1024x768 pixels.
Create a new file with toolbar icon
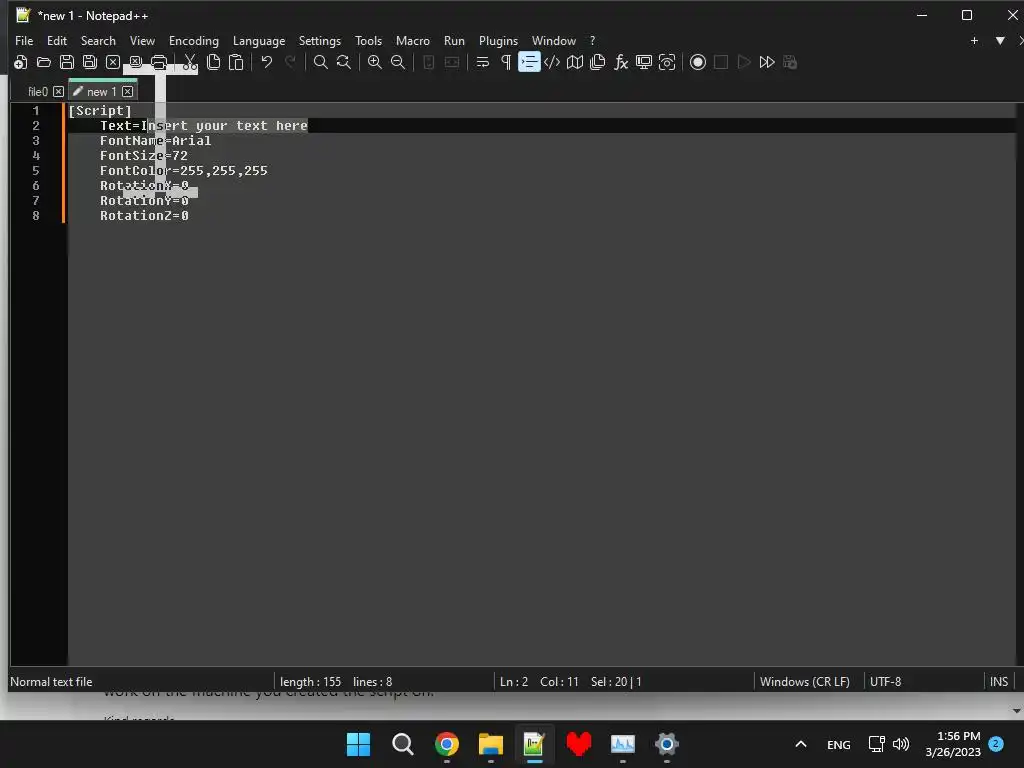coord(20,62)
